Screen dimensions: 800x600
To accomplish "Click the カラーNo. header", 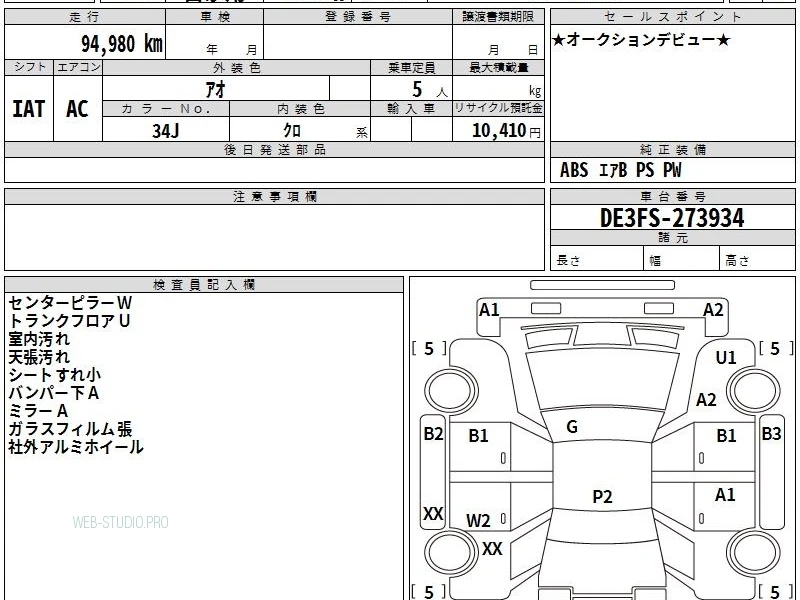I will click(166, 109).
